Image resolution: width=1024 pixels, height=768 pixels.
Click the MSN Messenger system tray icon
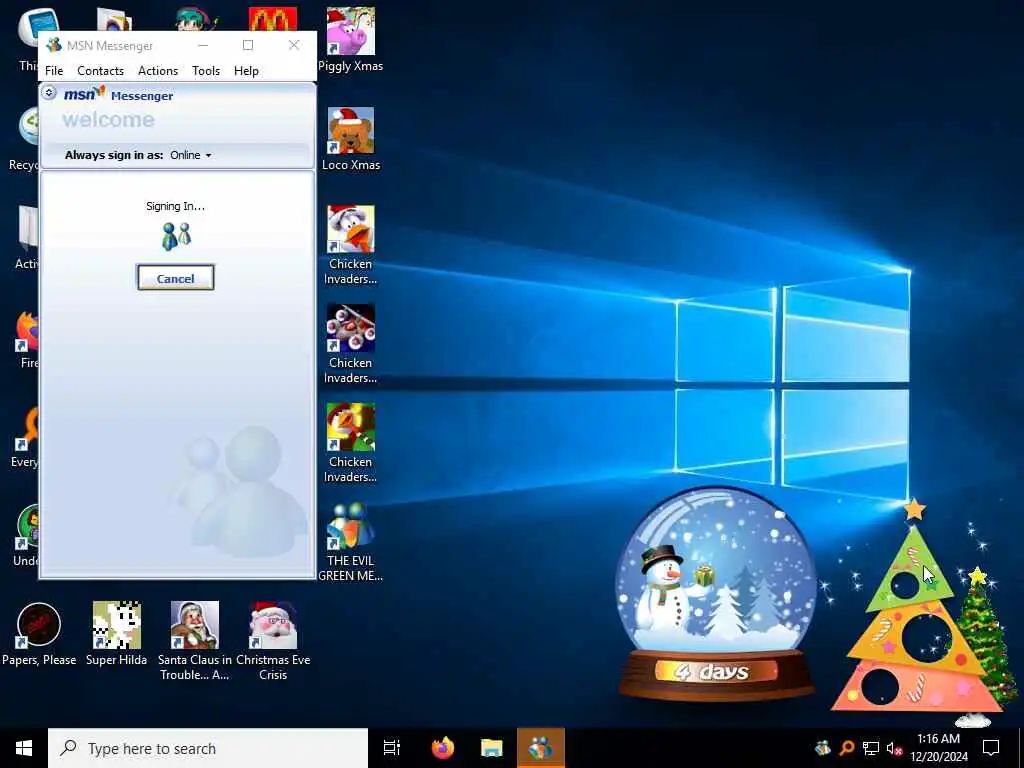point(823,748)
